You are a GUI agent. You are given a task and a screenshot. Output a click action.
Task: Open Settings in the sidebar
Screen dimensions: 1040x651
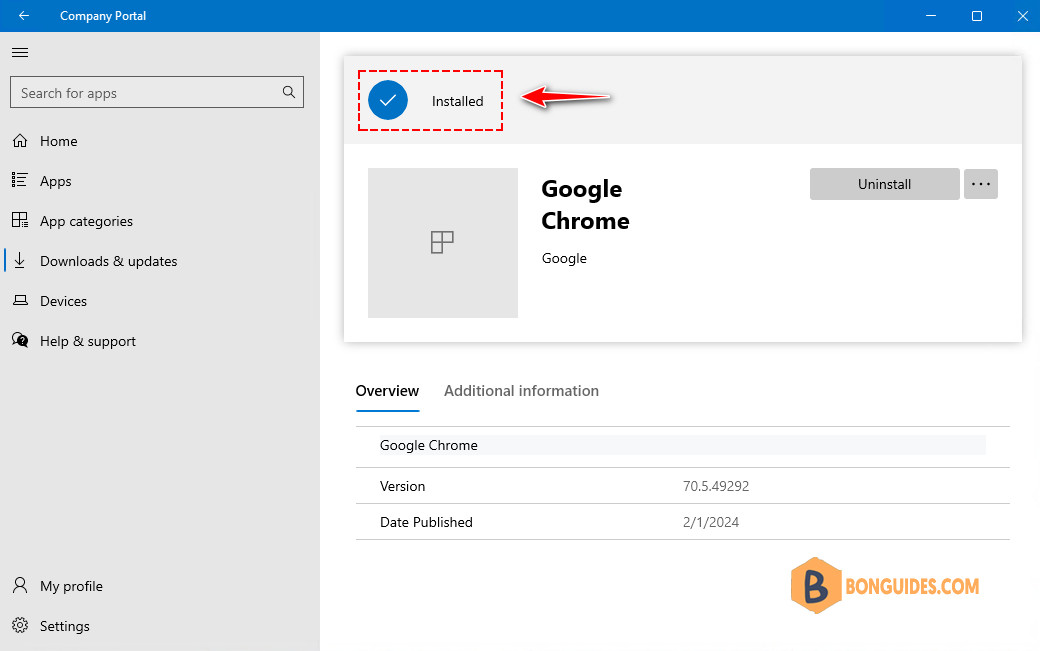159,626
